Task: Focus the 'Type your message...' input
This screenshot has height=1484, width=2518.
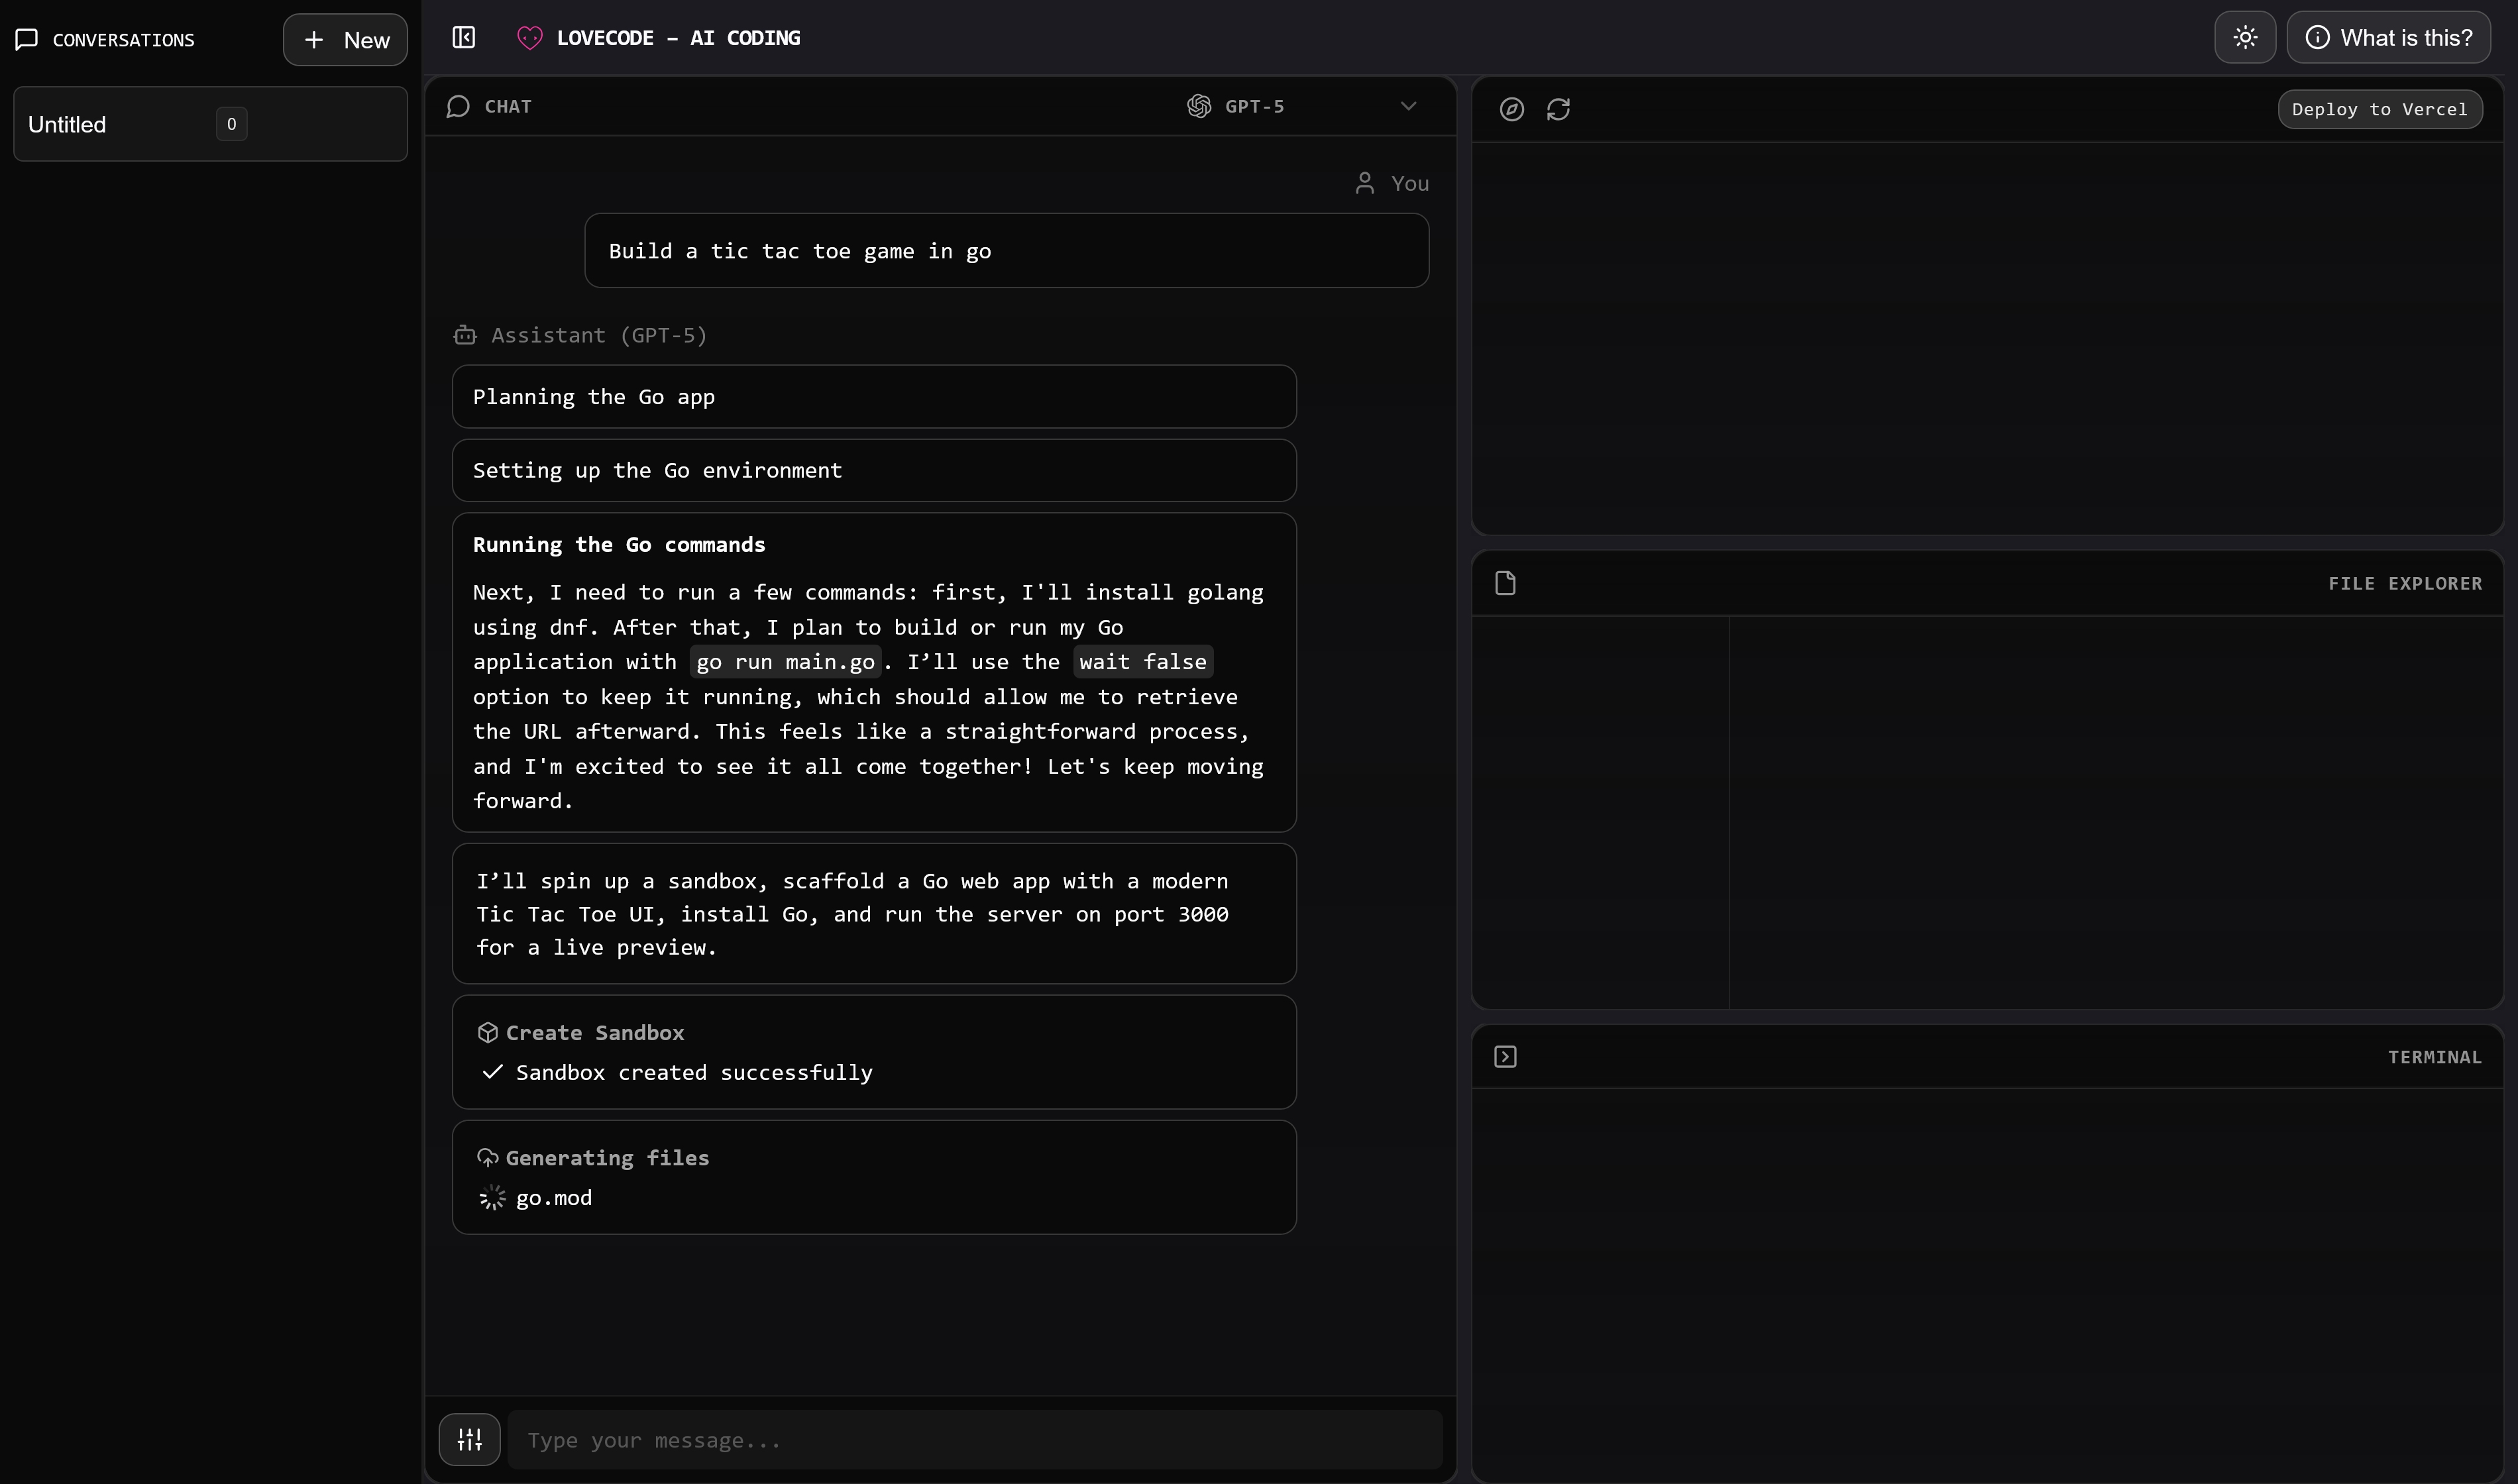Action: pyautogui.click(x=975, y=1440)
